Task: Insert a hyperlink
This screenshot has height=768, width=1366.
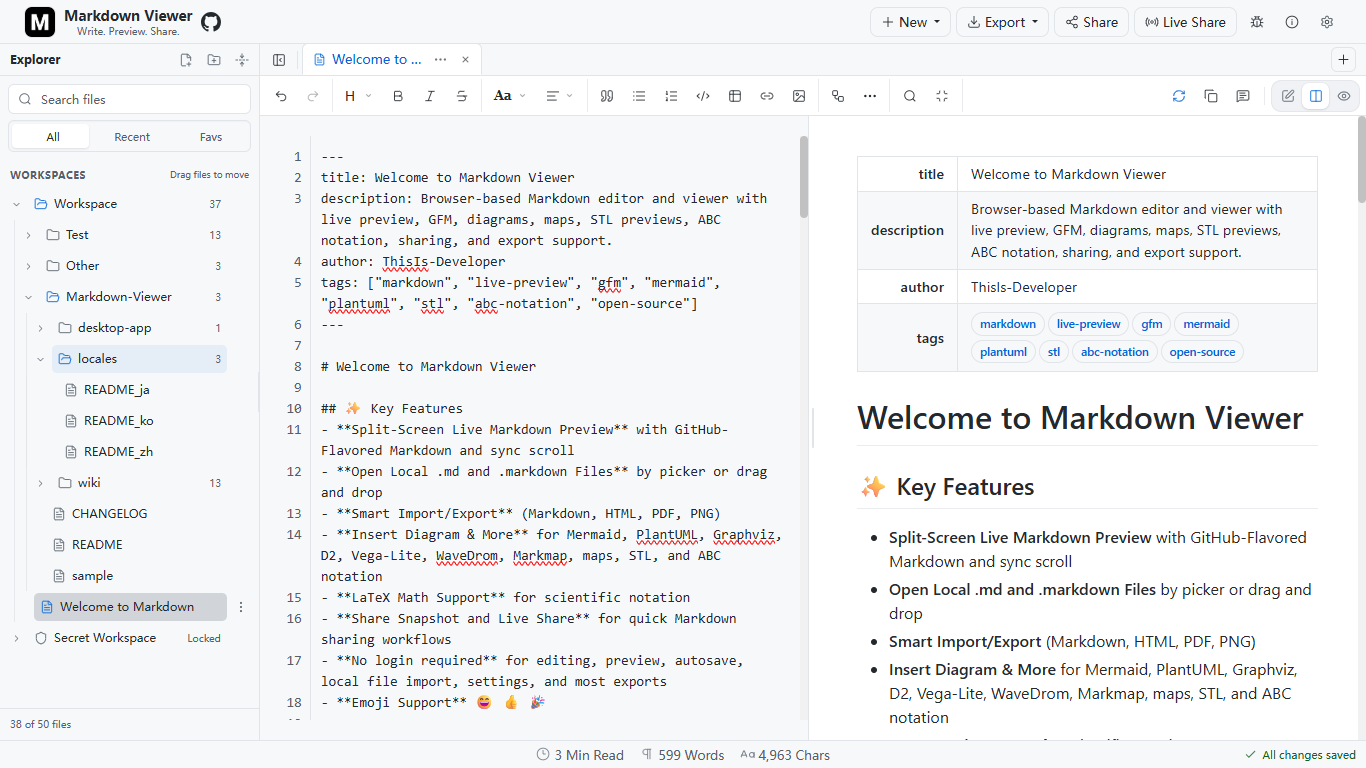Action: 767,96
